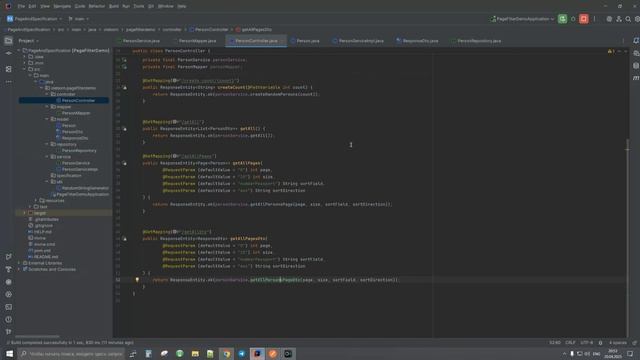Screen dimensions: 640x360
Task: Open the Maven tool window icon
Action: pos(636,78)
